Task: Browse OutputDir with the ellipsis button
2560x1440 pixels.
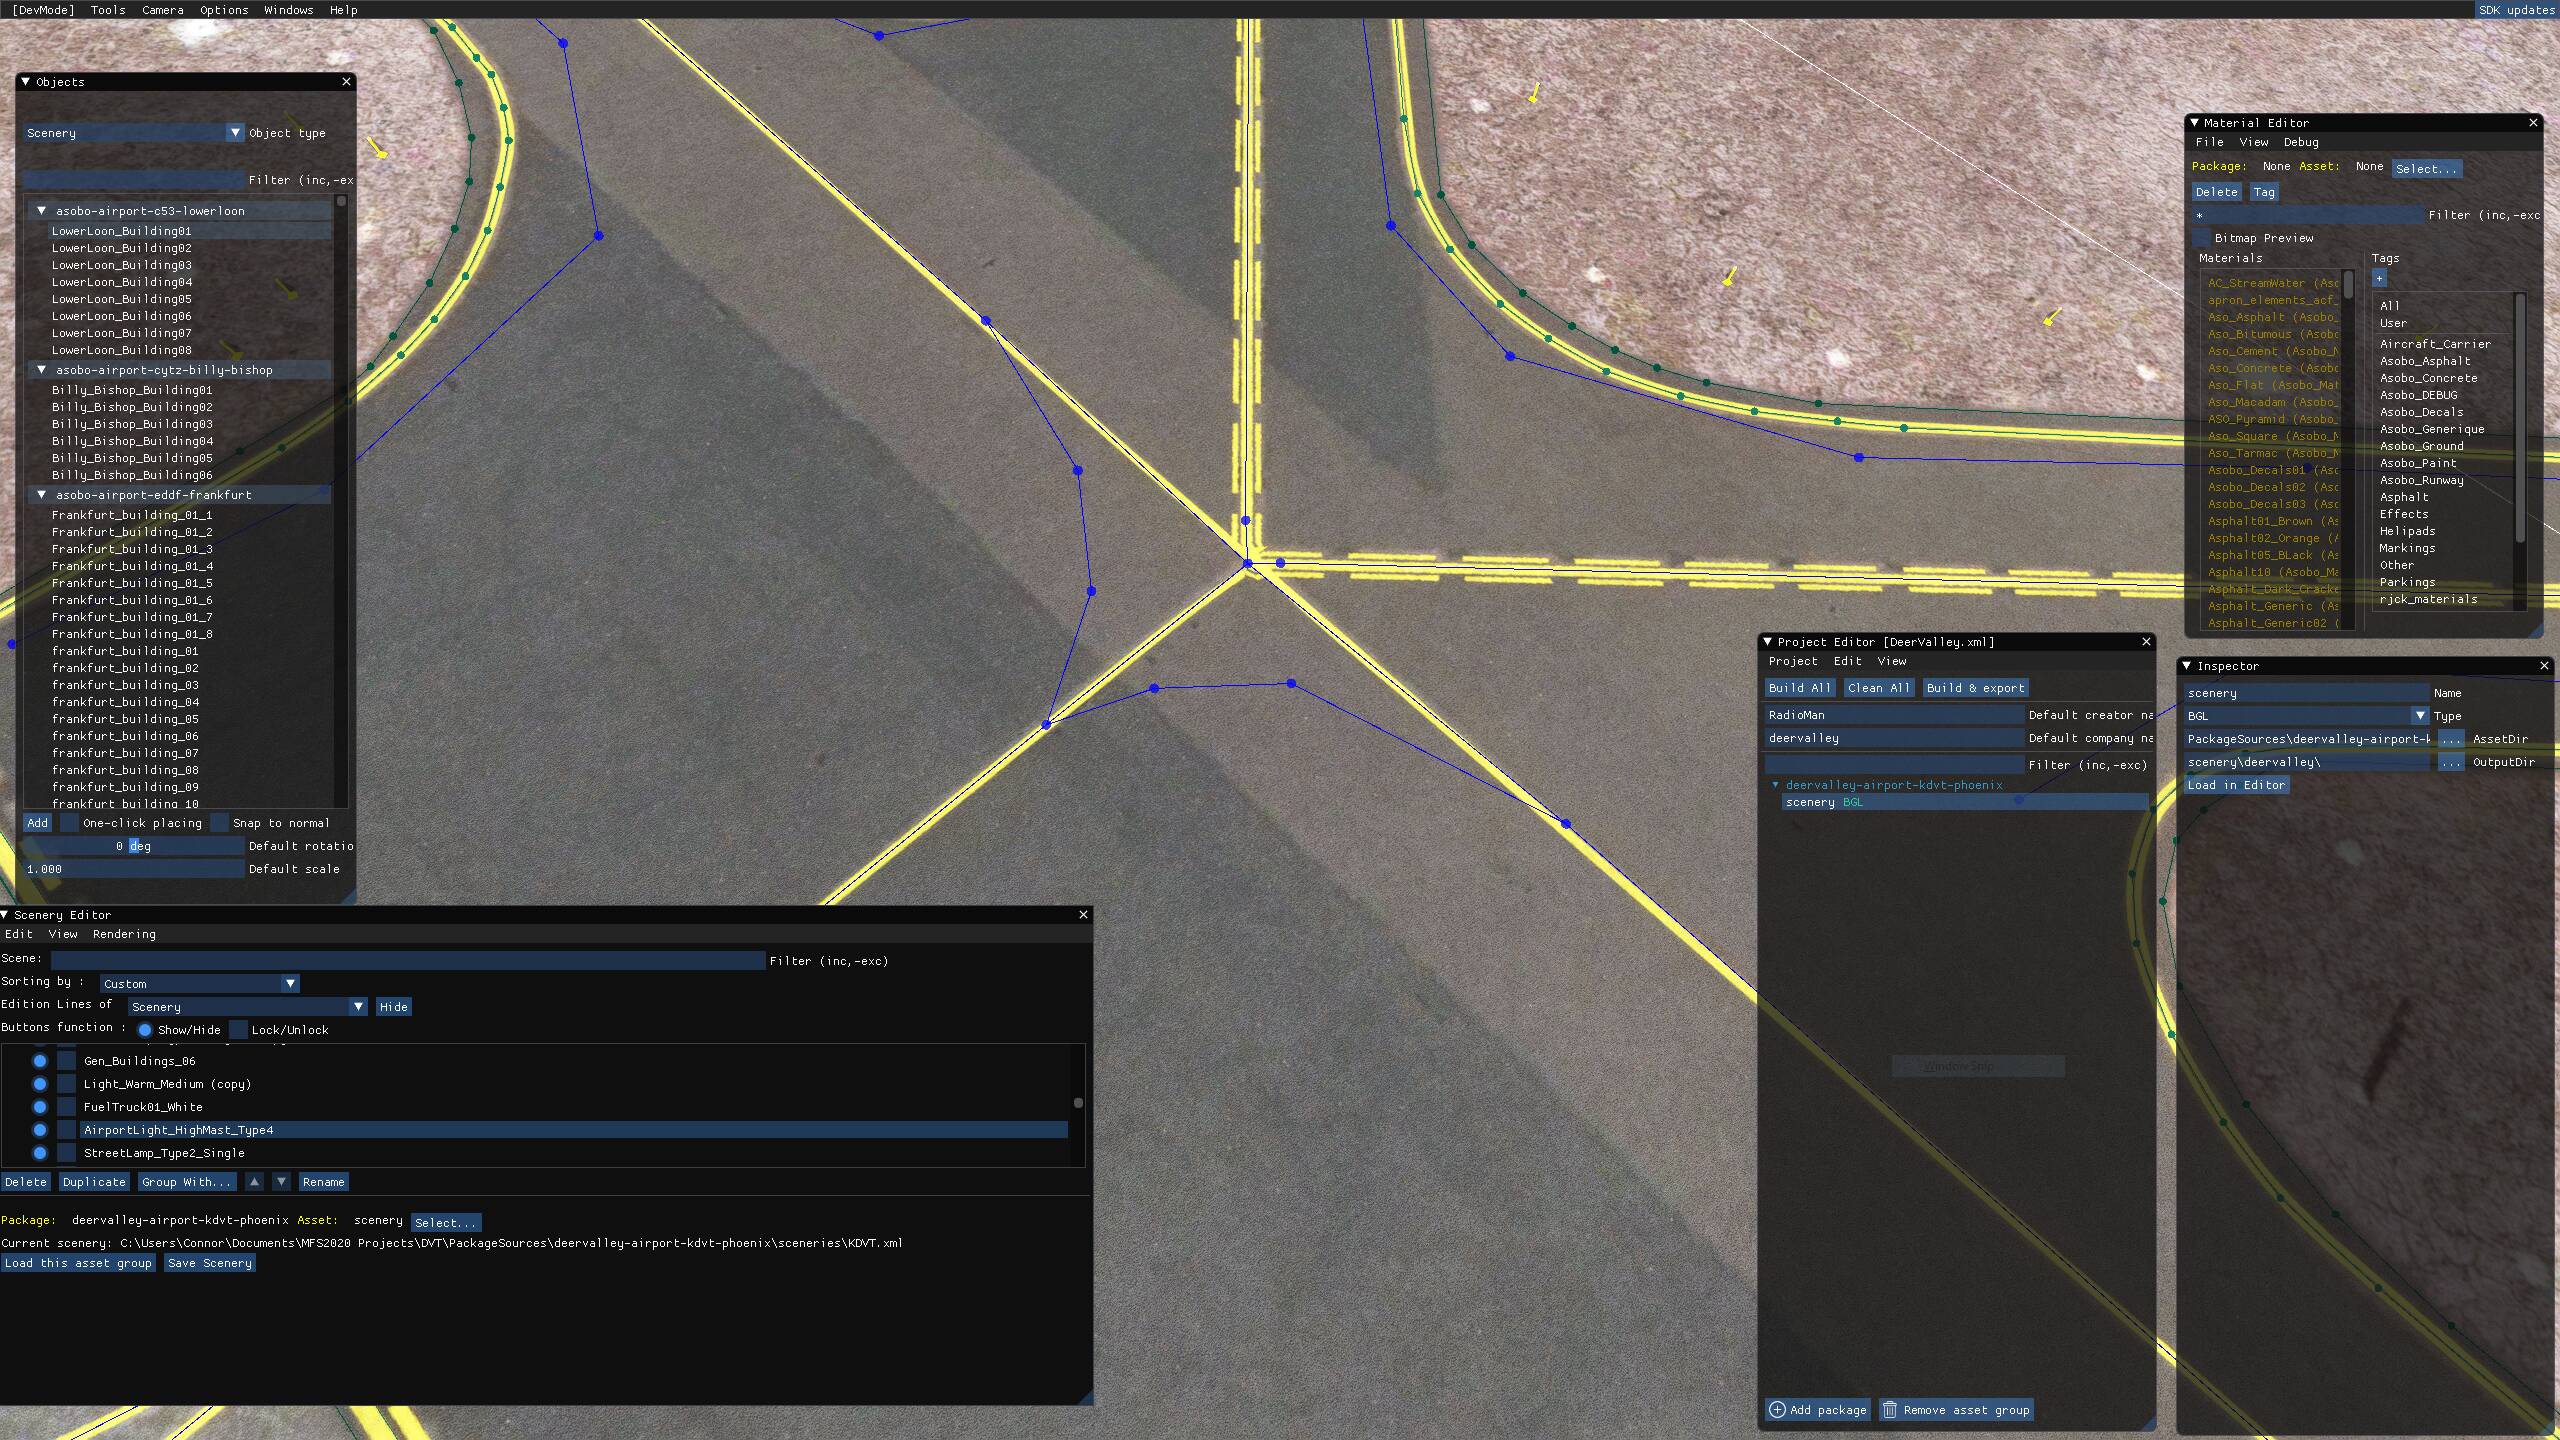Action: click(x=2450, y=762)
